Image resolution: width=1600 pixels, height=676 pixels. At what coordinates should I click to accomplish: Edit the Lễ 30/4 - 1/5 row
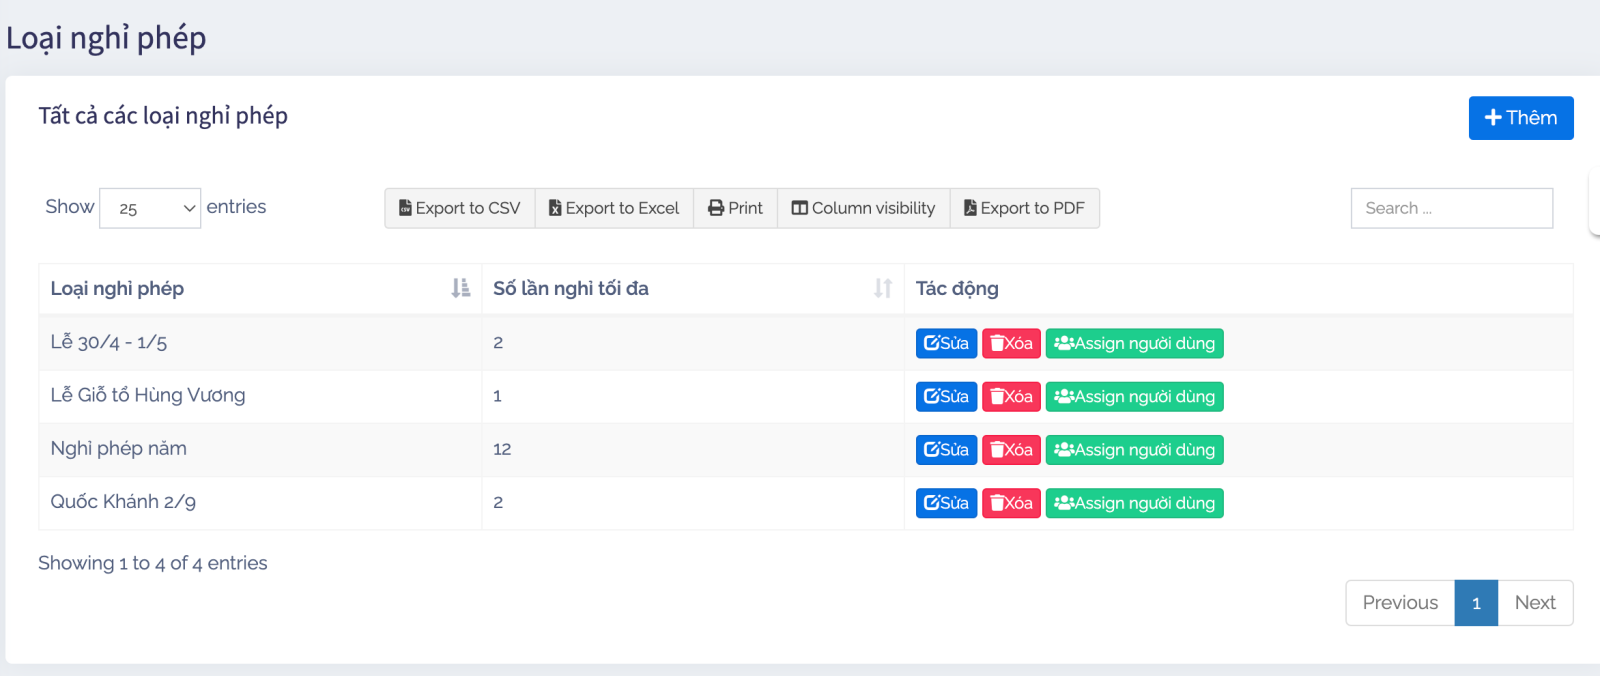coord(946,343)
